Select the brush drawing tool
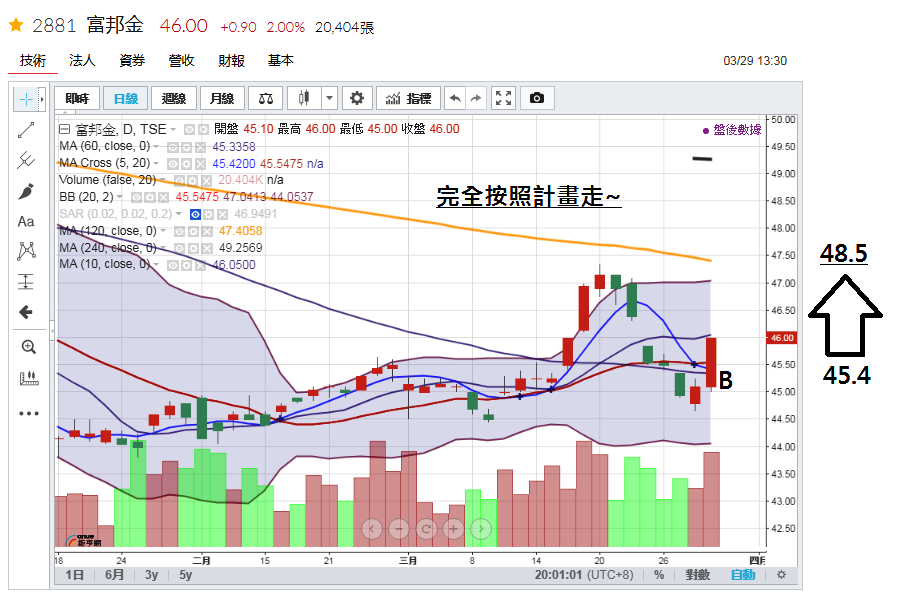The image size is (900, 600). 26,191
